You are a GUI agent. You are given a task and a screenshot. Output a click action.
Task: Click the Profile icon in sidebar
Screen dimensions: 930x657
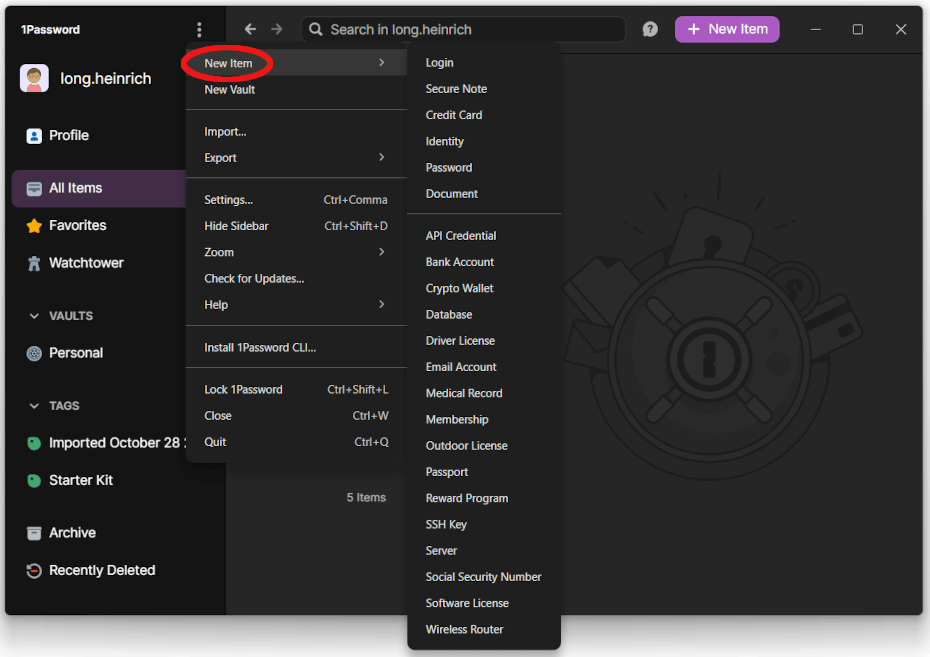[34, 136]
